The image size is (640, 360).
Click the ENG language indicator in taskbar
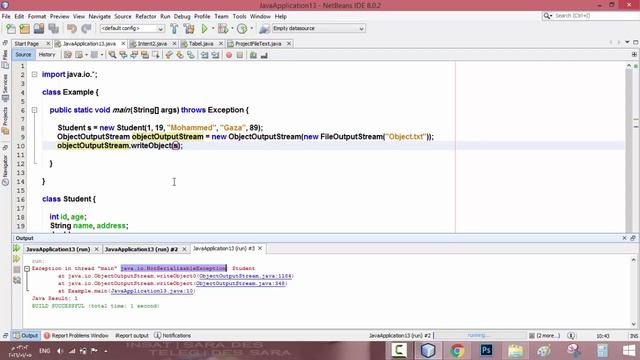point(44,351)
